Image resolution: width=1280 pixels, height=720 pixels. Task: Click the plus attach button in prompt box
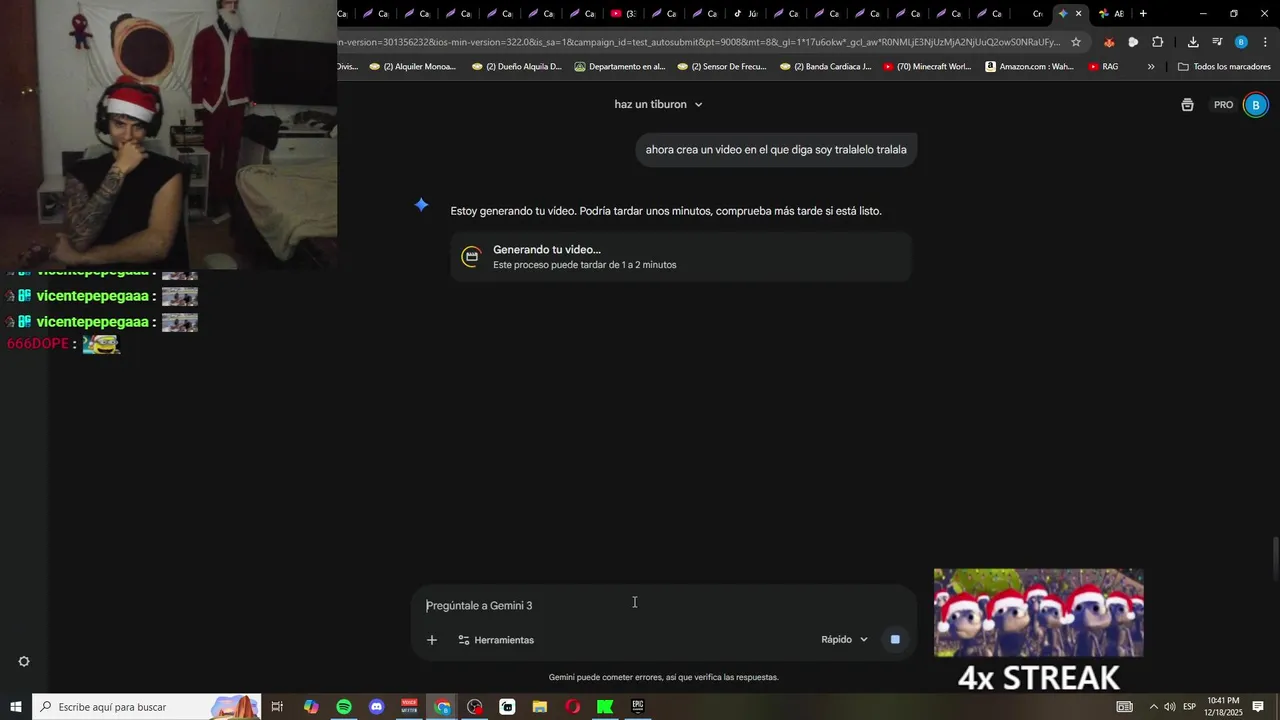432,640
